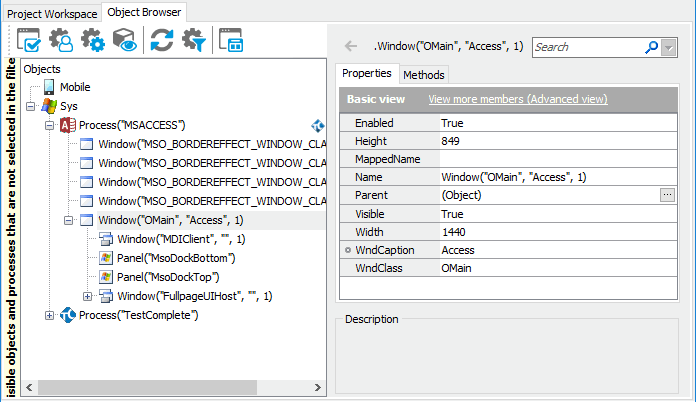The width and height of the screenshot is (696, 402).
Task: Select the Mobile tree item
Action: pos(74,87)
